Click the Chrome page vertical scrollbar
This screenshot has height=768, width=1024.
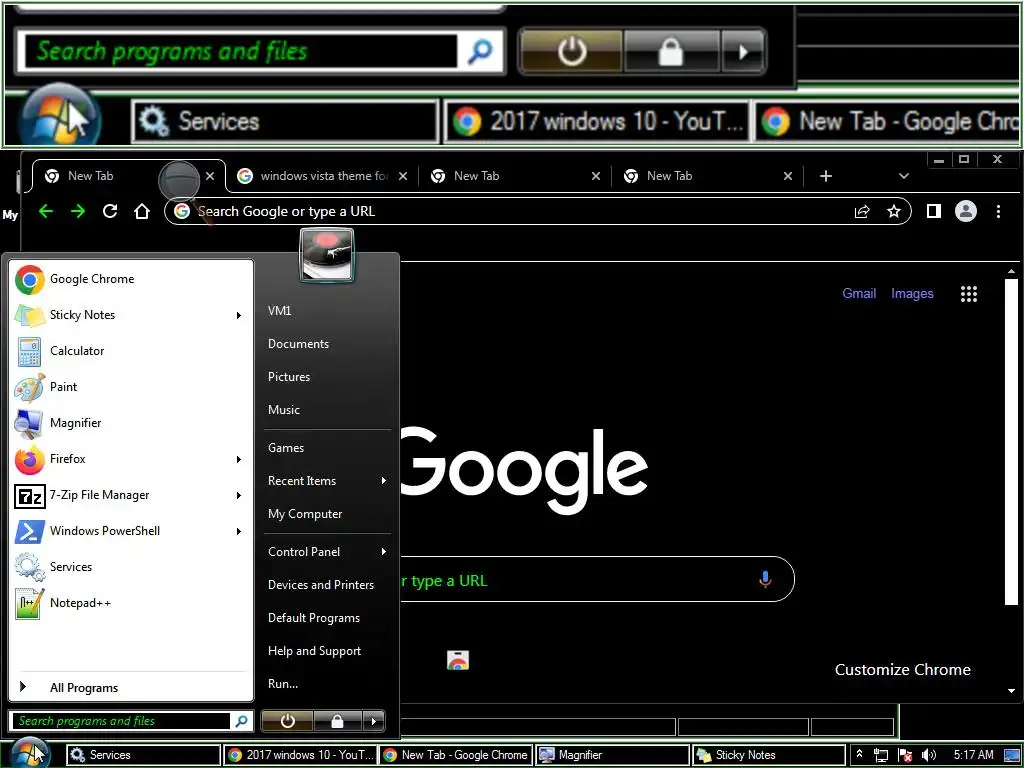point(1012,442)
